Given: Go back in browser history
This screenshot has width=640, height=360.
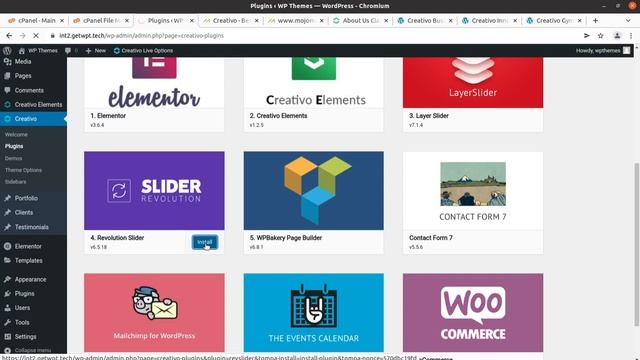Looking at the screenshot, I should coord(9,36).
